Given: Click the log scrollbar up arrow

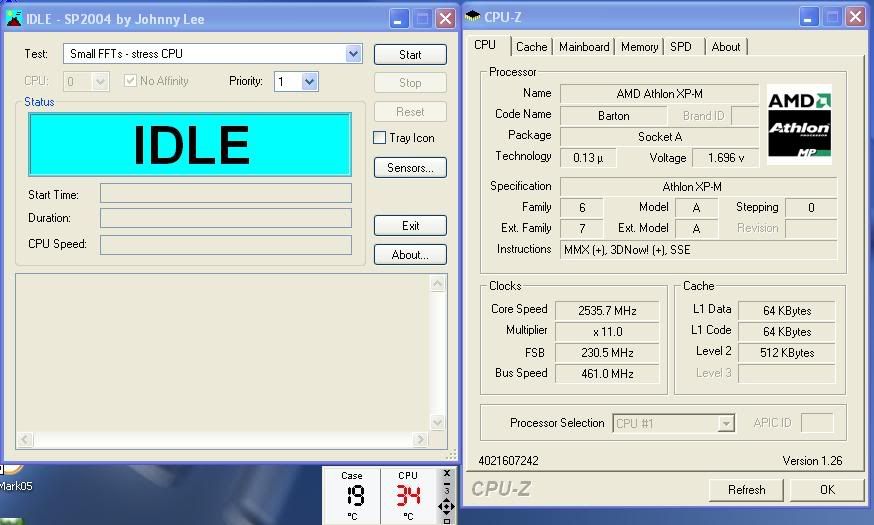Looking at the screenshot, I should click(x=438, y=284).
